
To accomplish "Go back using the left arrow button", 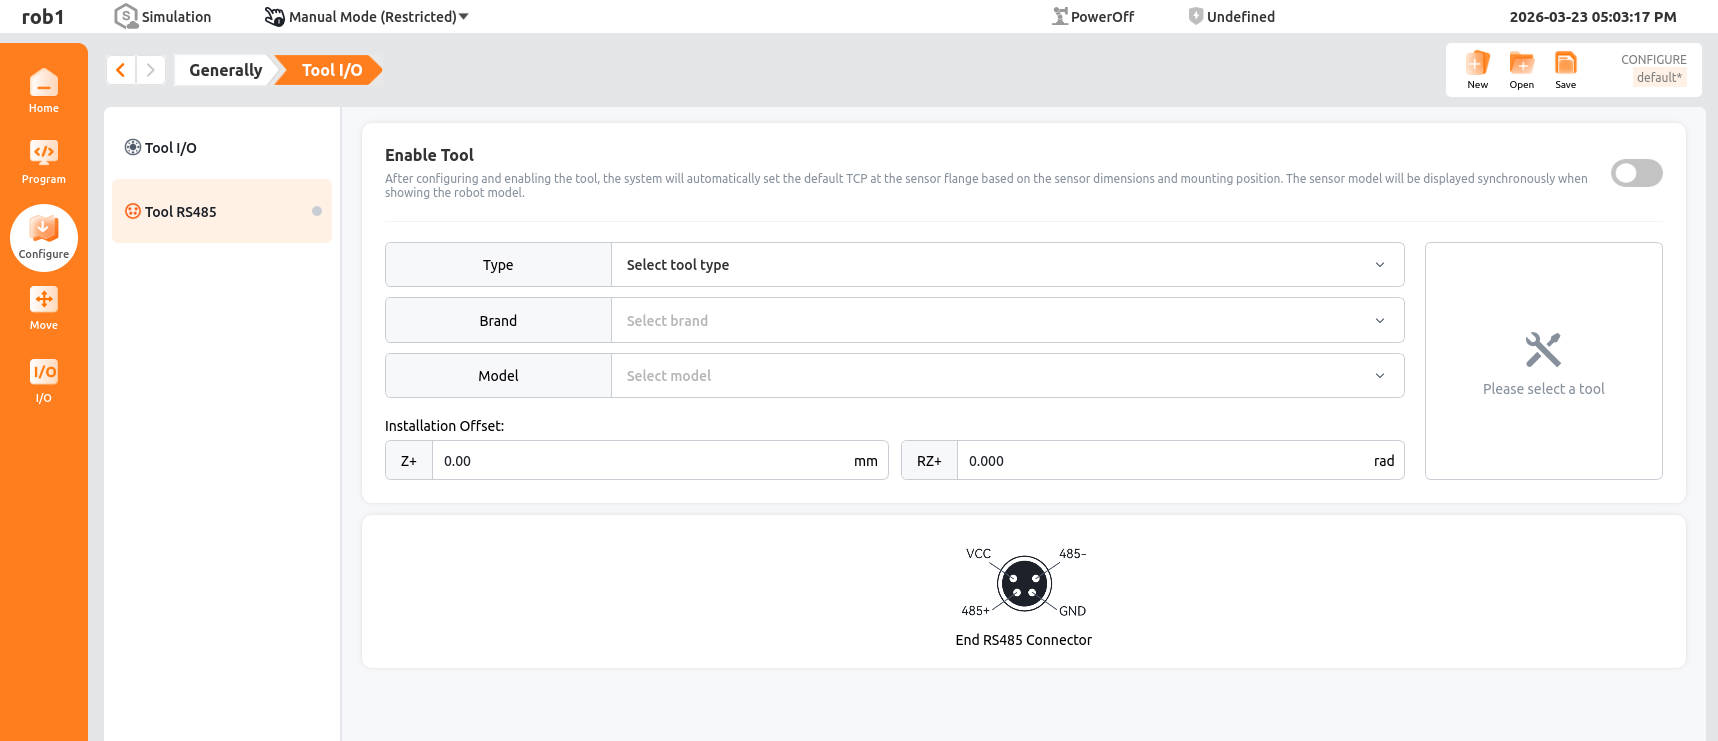I will click(x=121, y=70).
